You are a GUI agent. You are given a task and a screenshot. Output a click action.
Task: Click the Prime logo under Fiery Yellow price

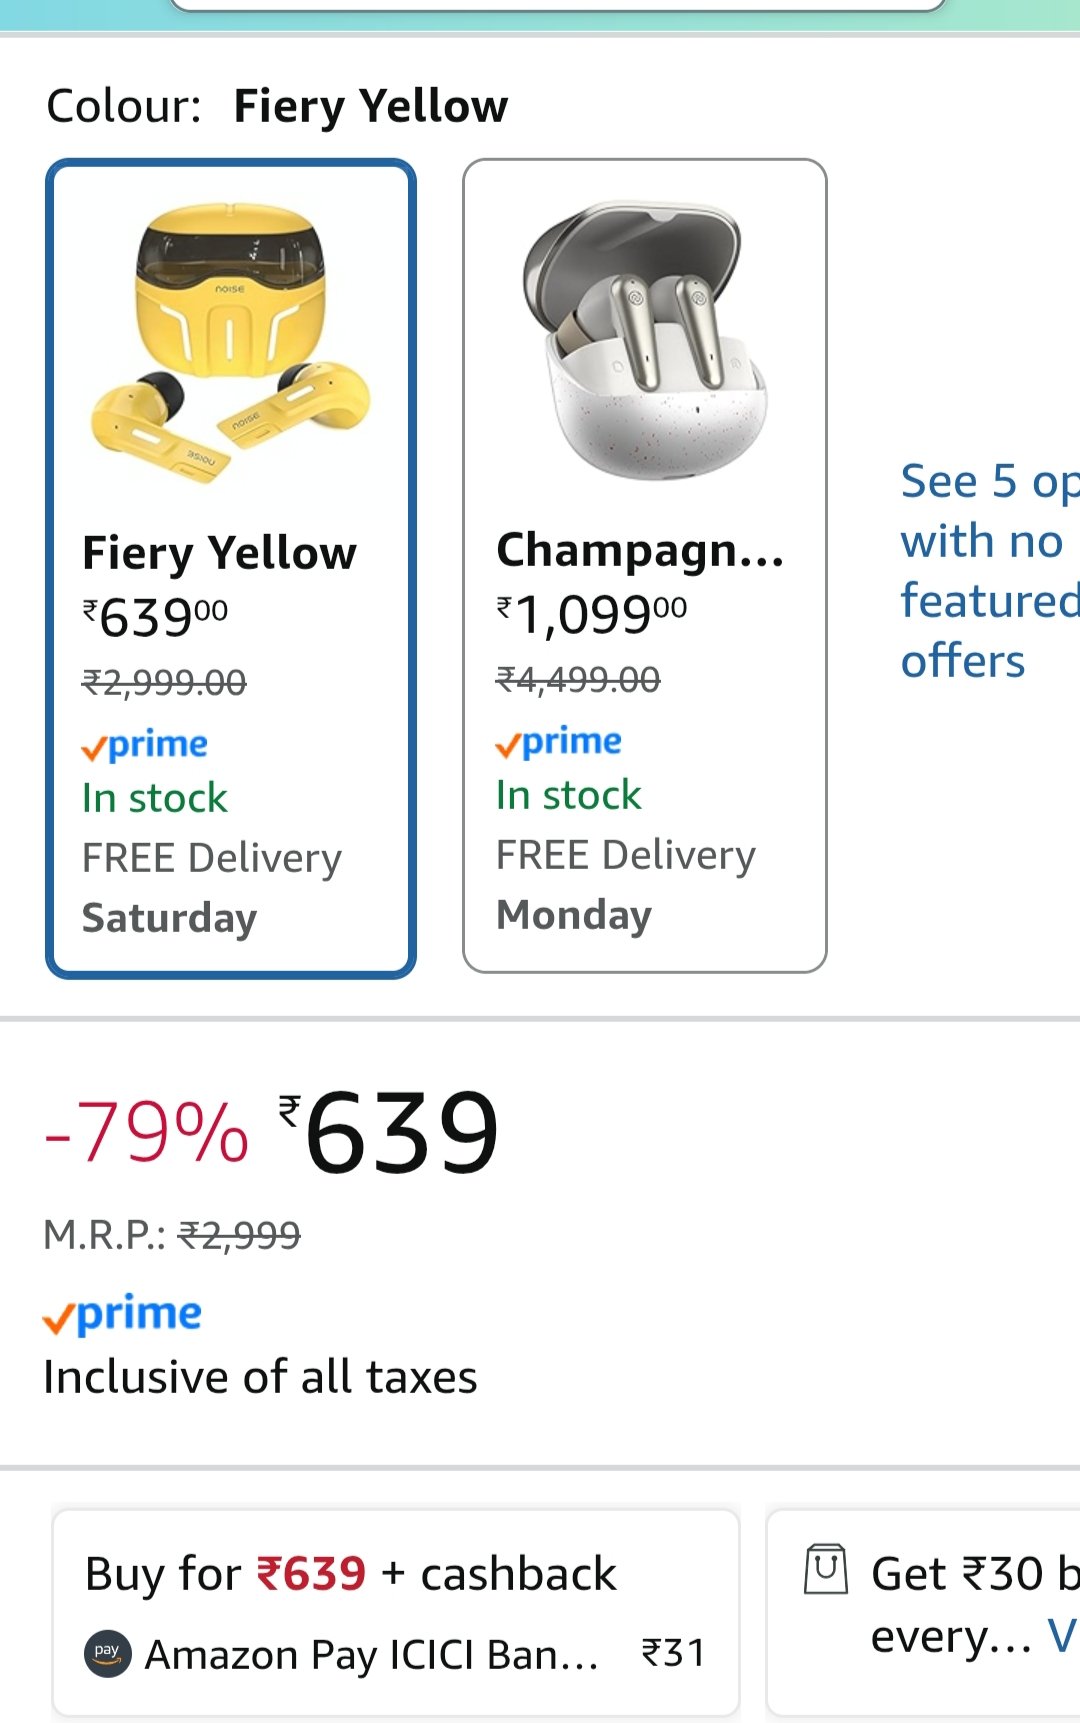(x=145, y=745)
